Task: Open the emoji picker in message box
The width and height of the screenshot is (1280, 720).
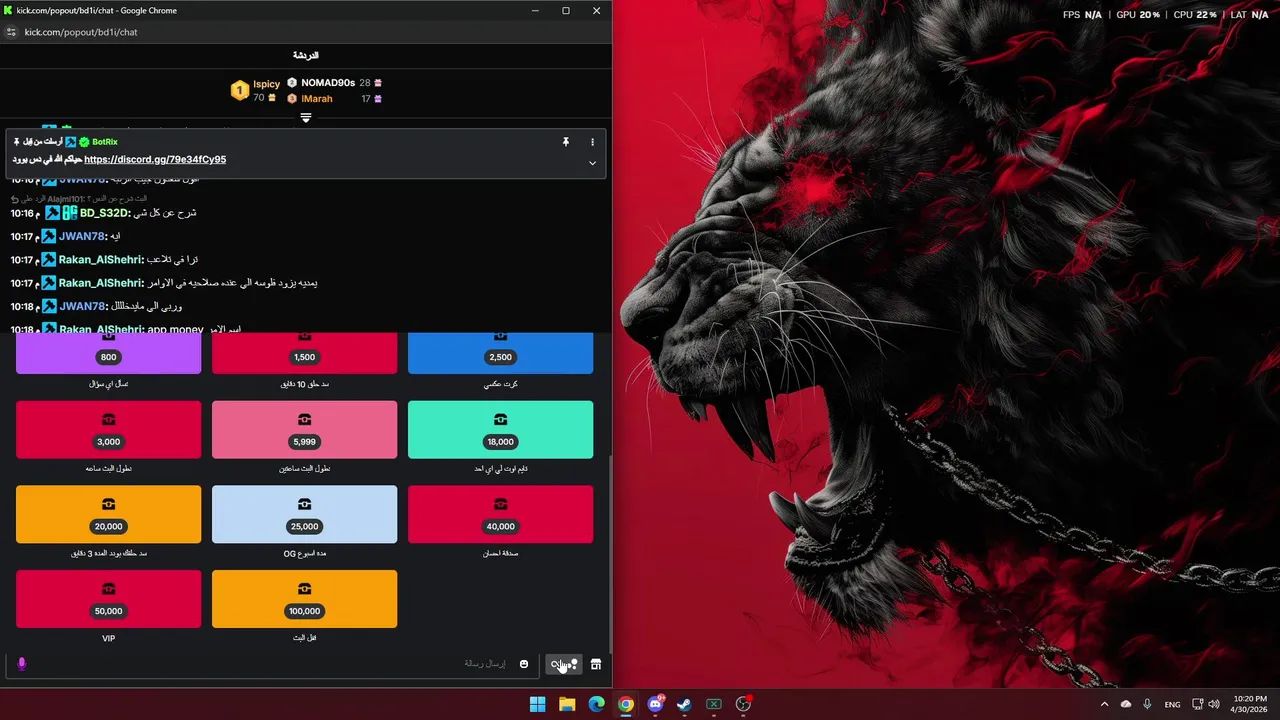Action: [x=524, y=664]
